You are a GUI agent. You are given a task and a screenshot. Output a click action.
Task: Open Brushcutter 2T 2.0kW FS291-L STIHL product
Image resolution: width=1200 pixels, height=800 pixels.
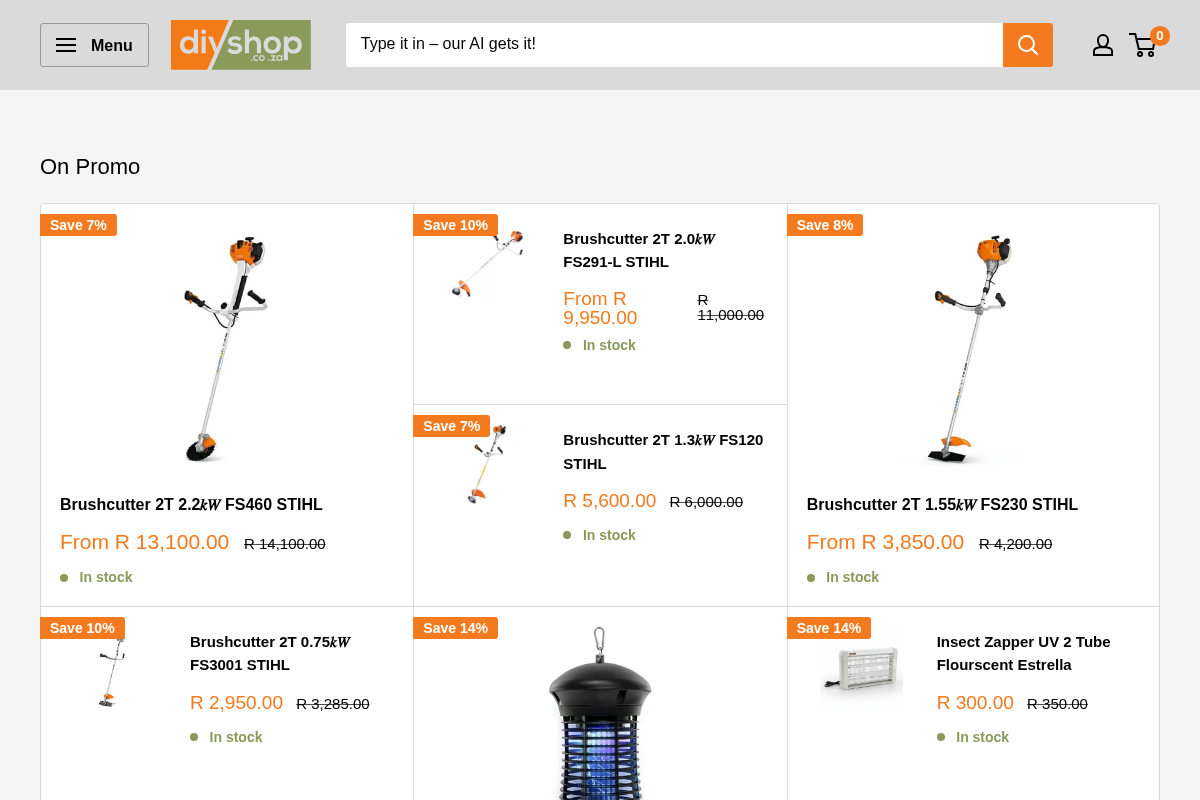pos(639,250)
